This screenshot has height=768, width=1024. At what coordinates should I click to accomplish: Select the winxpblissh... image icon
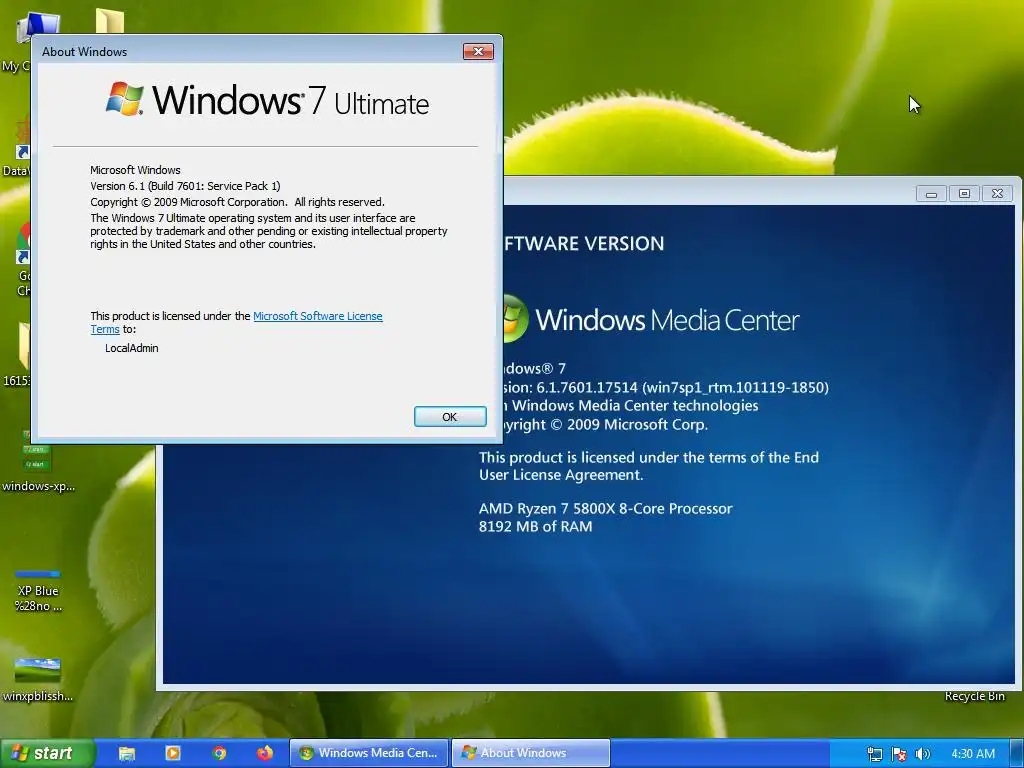[x=38, y=680]
